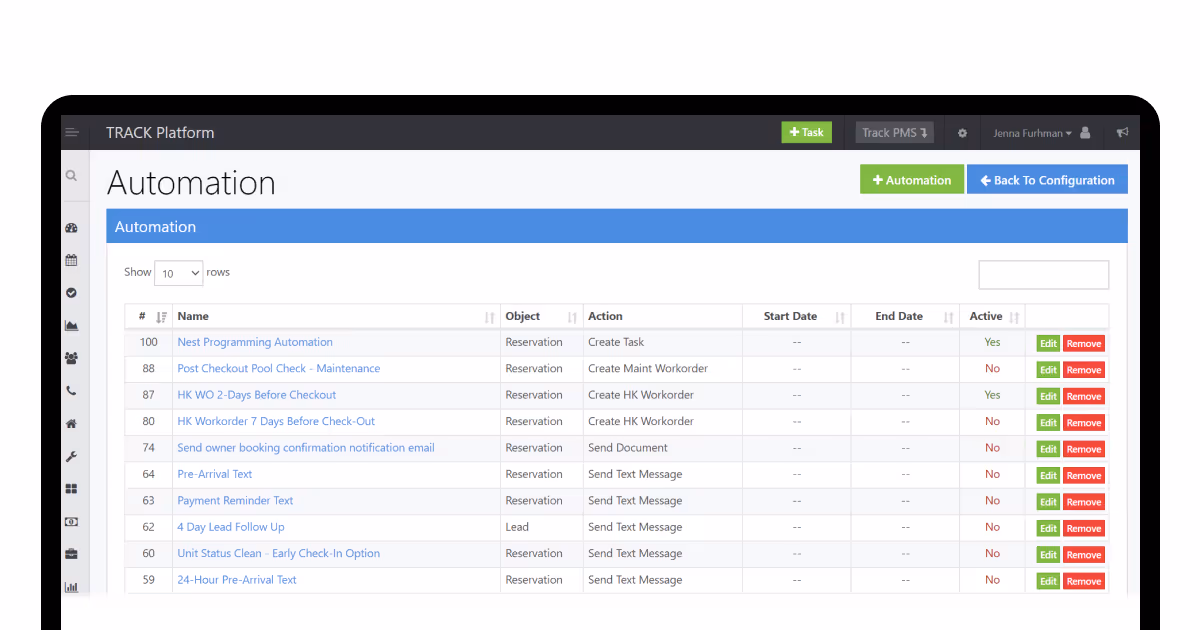Edit the 24-Hour Pre-Arrival Text row
Screen dimensions: 1200x630
tap(1048, 581)
